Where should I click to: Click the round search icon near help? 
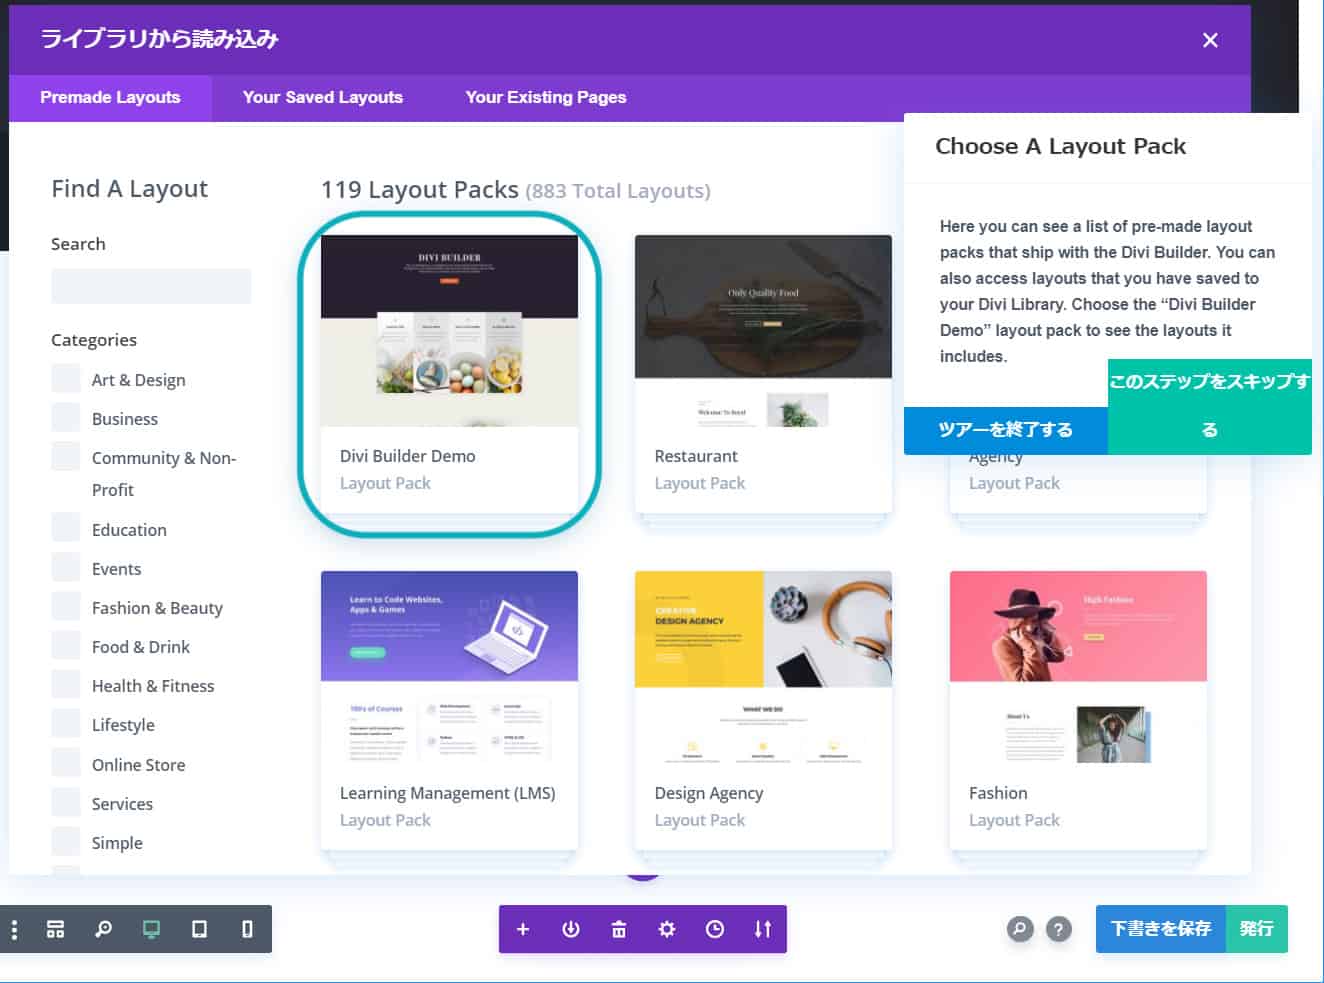point(1019,929)
